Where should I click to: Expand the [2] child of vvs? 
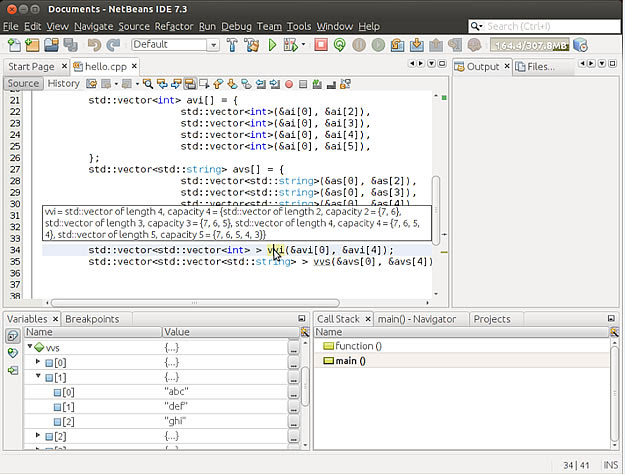(38, 435)
